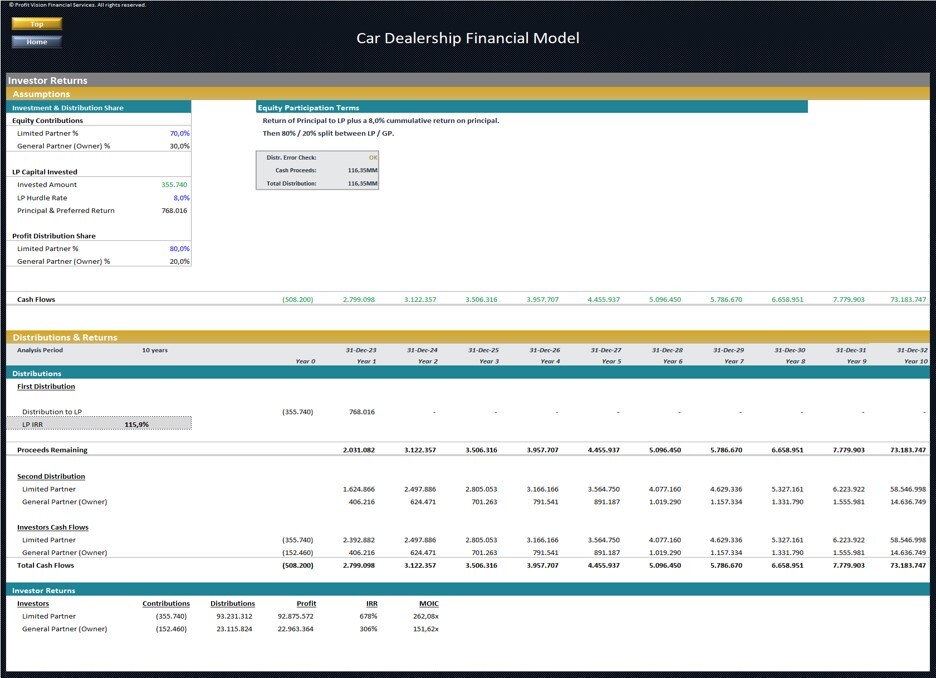
Task: Click Total Cash Flows Year 5 value 4.455.937
Action: click(x=604, y=565)
